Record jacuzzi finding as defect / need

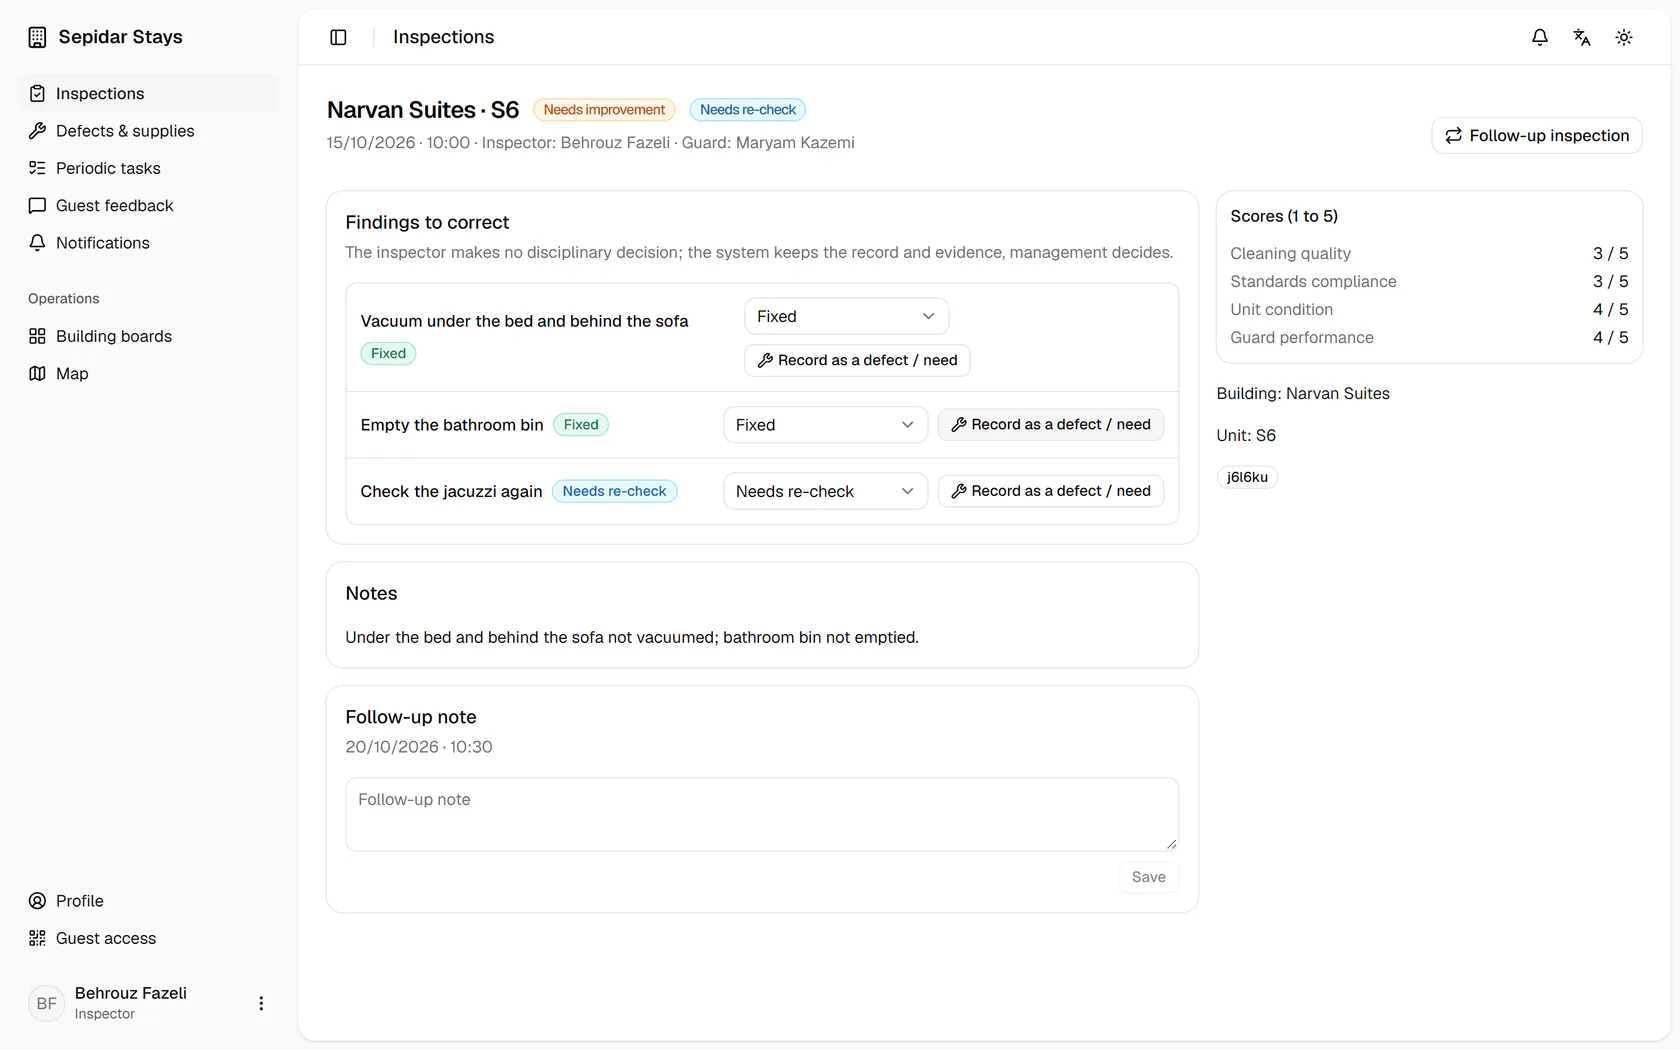[x=1050, y=491]
